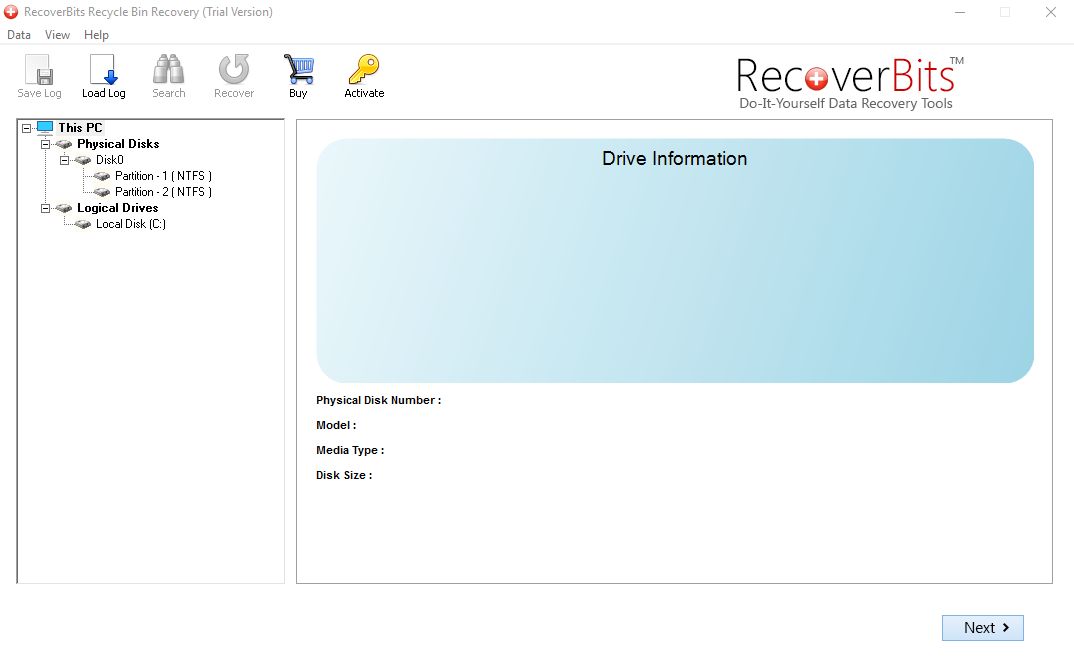Open the Search binoculars icon
Image resolution: width=1074 pixels, height=664 pixels.
[168, 70]
